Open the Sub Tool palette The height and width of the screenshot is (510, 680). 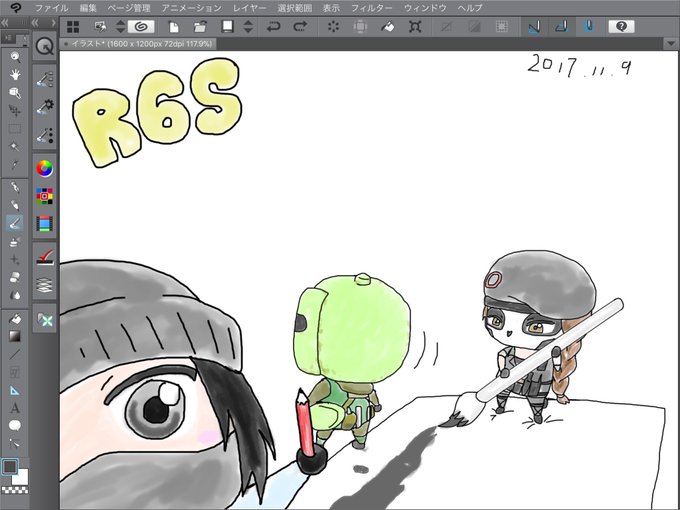coord(44,79)
